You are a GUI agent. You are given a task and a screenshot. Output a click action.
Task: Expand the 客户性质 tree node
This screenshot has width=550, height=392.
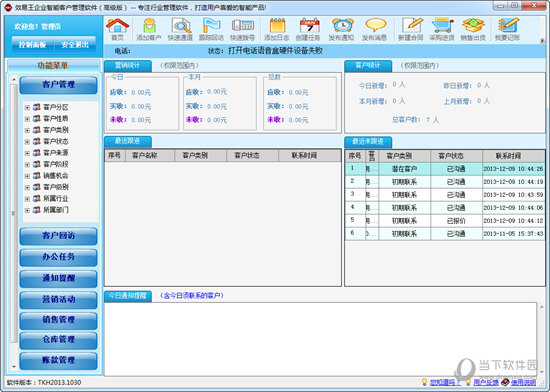(x=27, y=119)
